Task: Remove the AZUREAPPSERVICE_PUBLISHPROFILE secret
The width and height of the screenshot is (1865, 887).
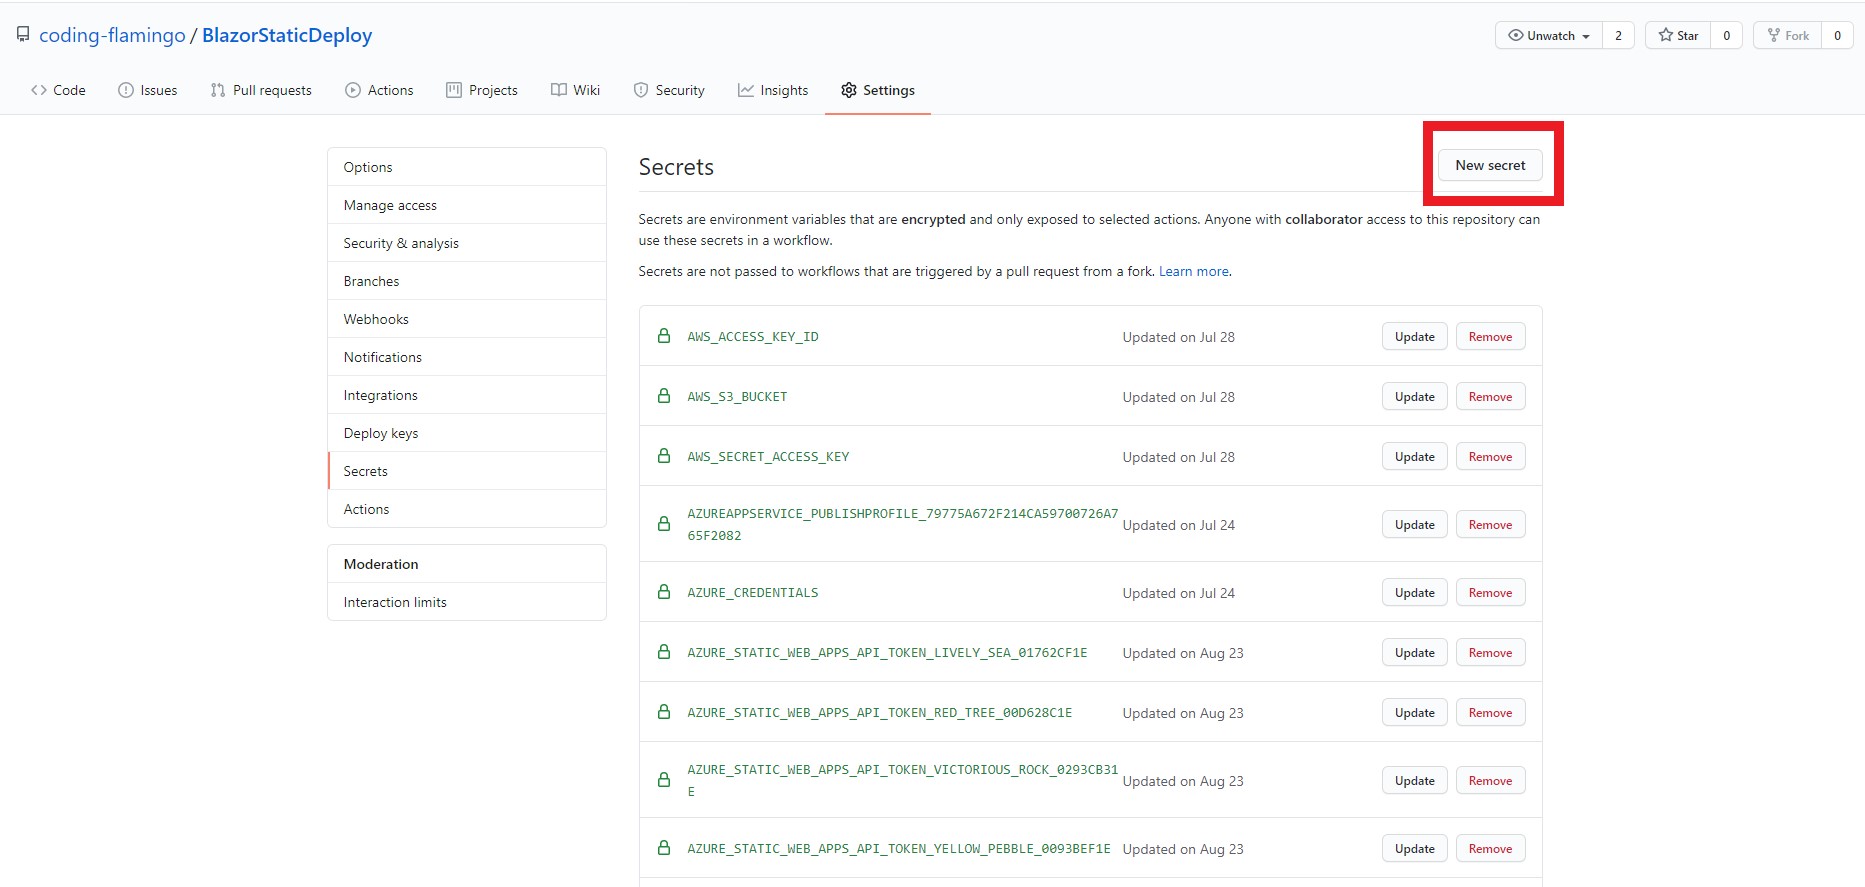Action: [1490, 525]
